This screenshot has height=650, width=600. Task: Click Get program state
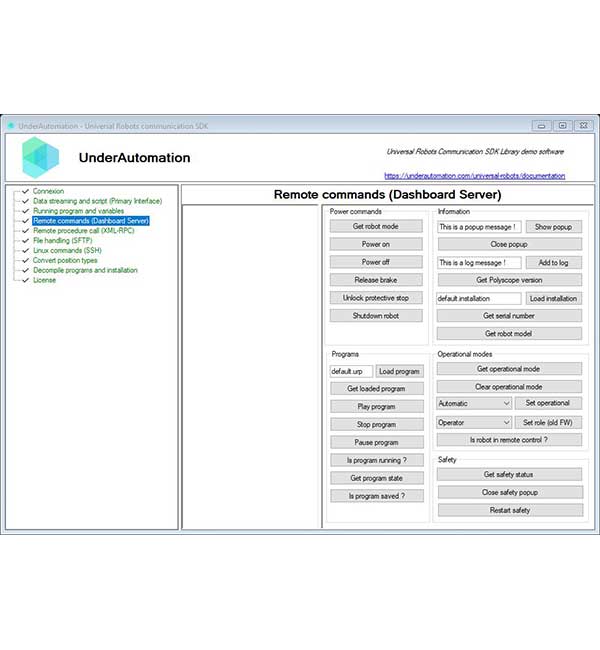[x=377, y=478]
